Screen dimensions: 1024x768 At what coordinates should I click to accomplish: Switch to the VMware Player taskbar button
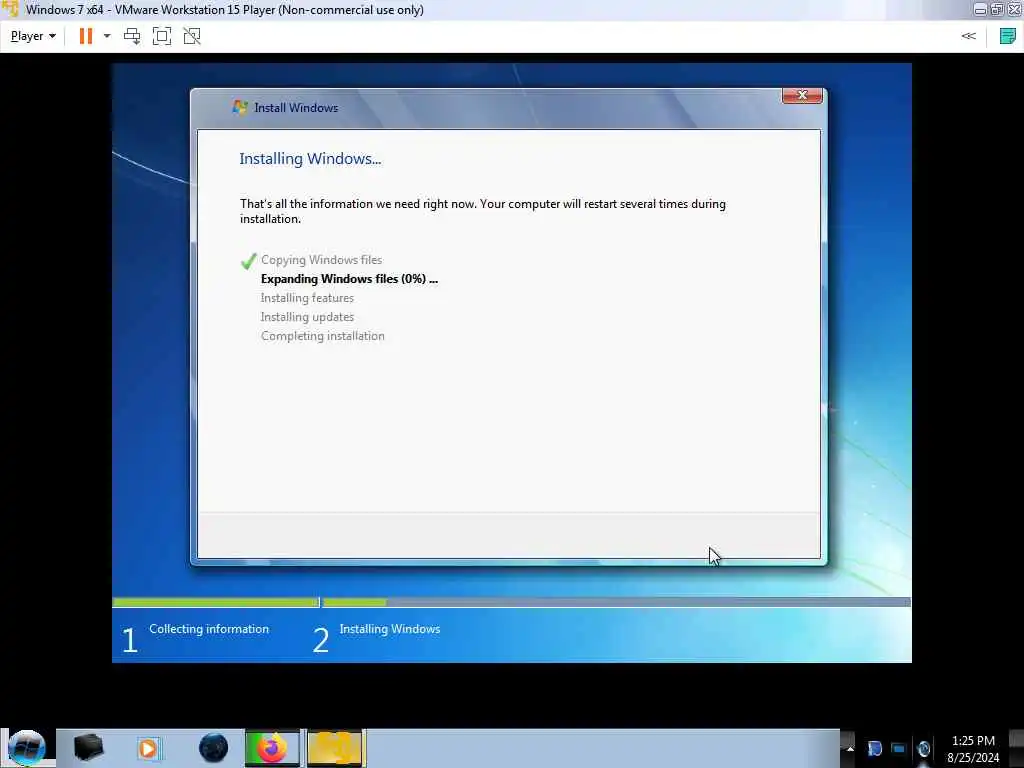click(335, 748)
